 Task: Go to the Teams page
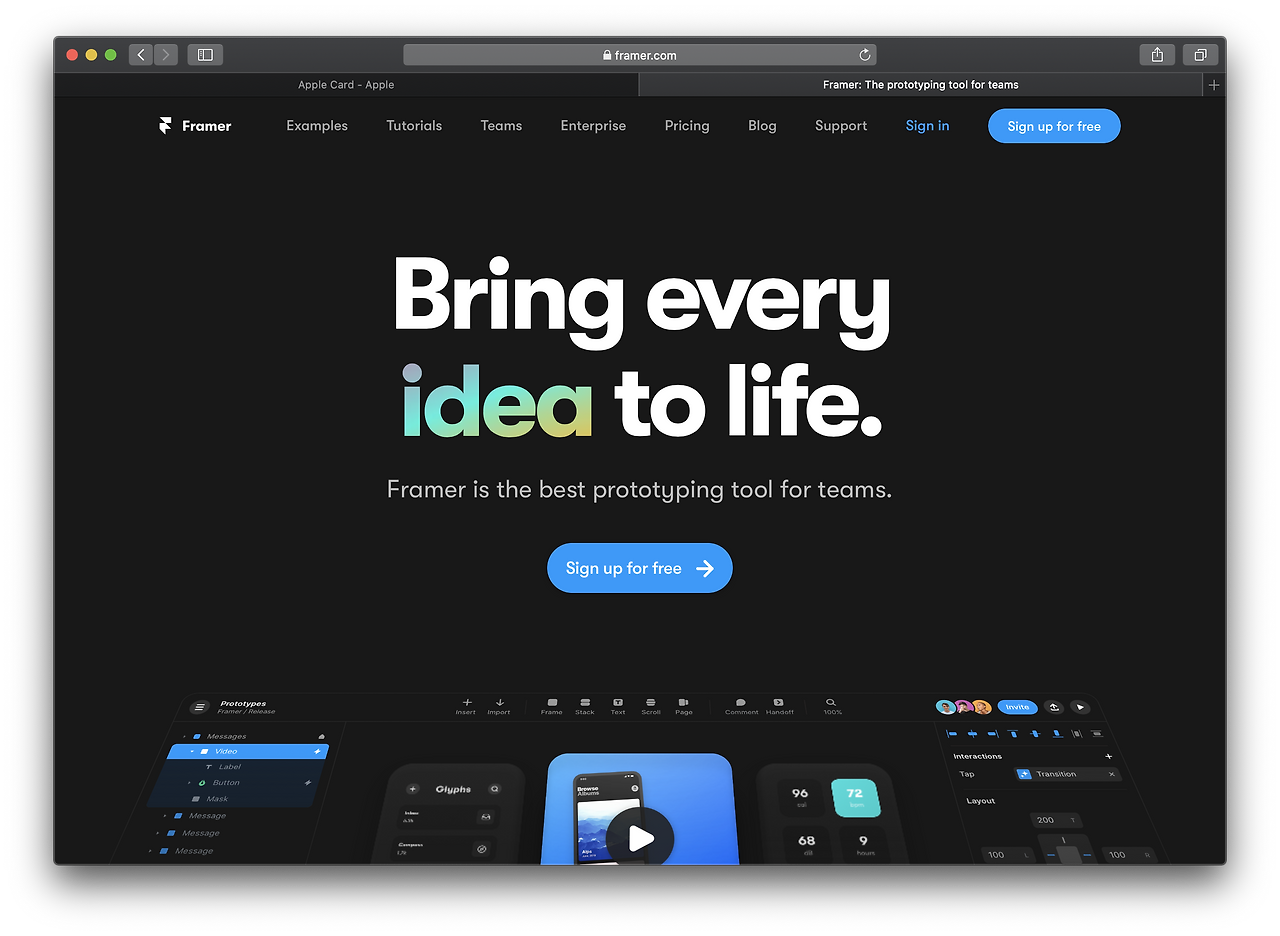tap(501, 126)
